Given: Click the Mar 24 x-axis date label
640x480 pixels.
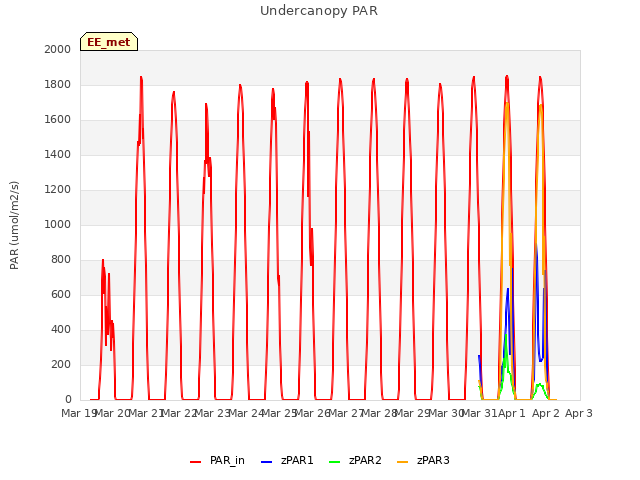Looking at the screenshot, I should (246, 413).
